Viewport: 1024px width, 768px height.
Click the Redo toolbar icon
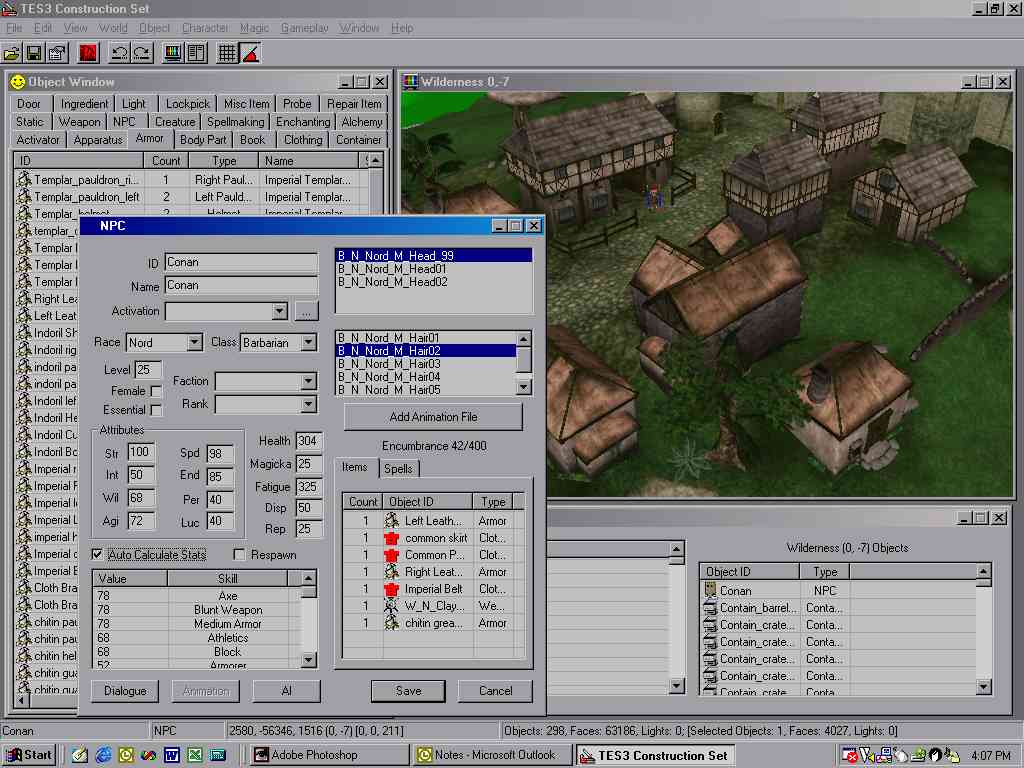(x=142, y=54)
